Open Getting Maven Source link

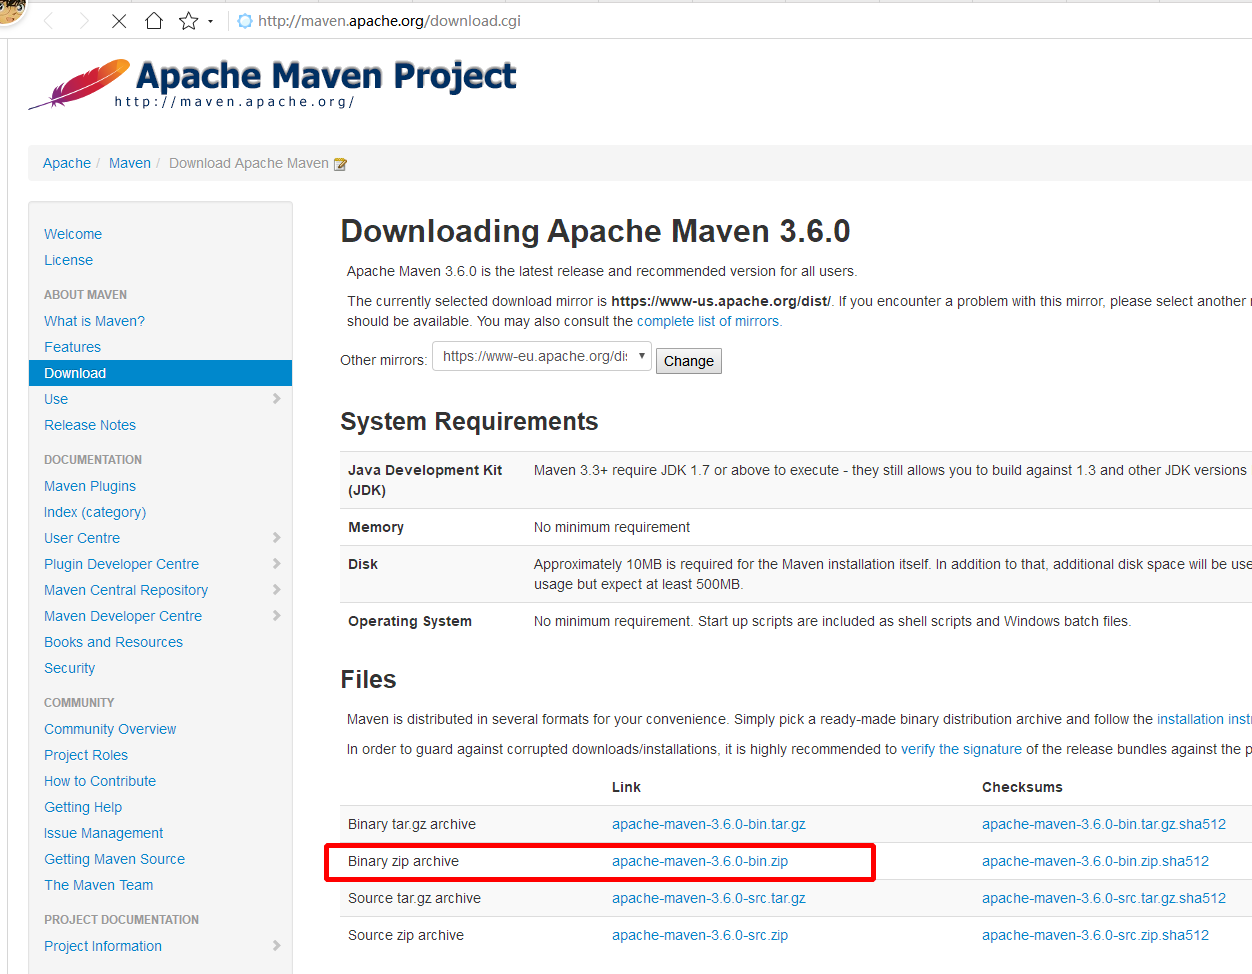pyautogui.click(x=114, y=859)
